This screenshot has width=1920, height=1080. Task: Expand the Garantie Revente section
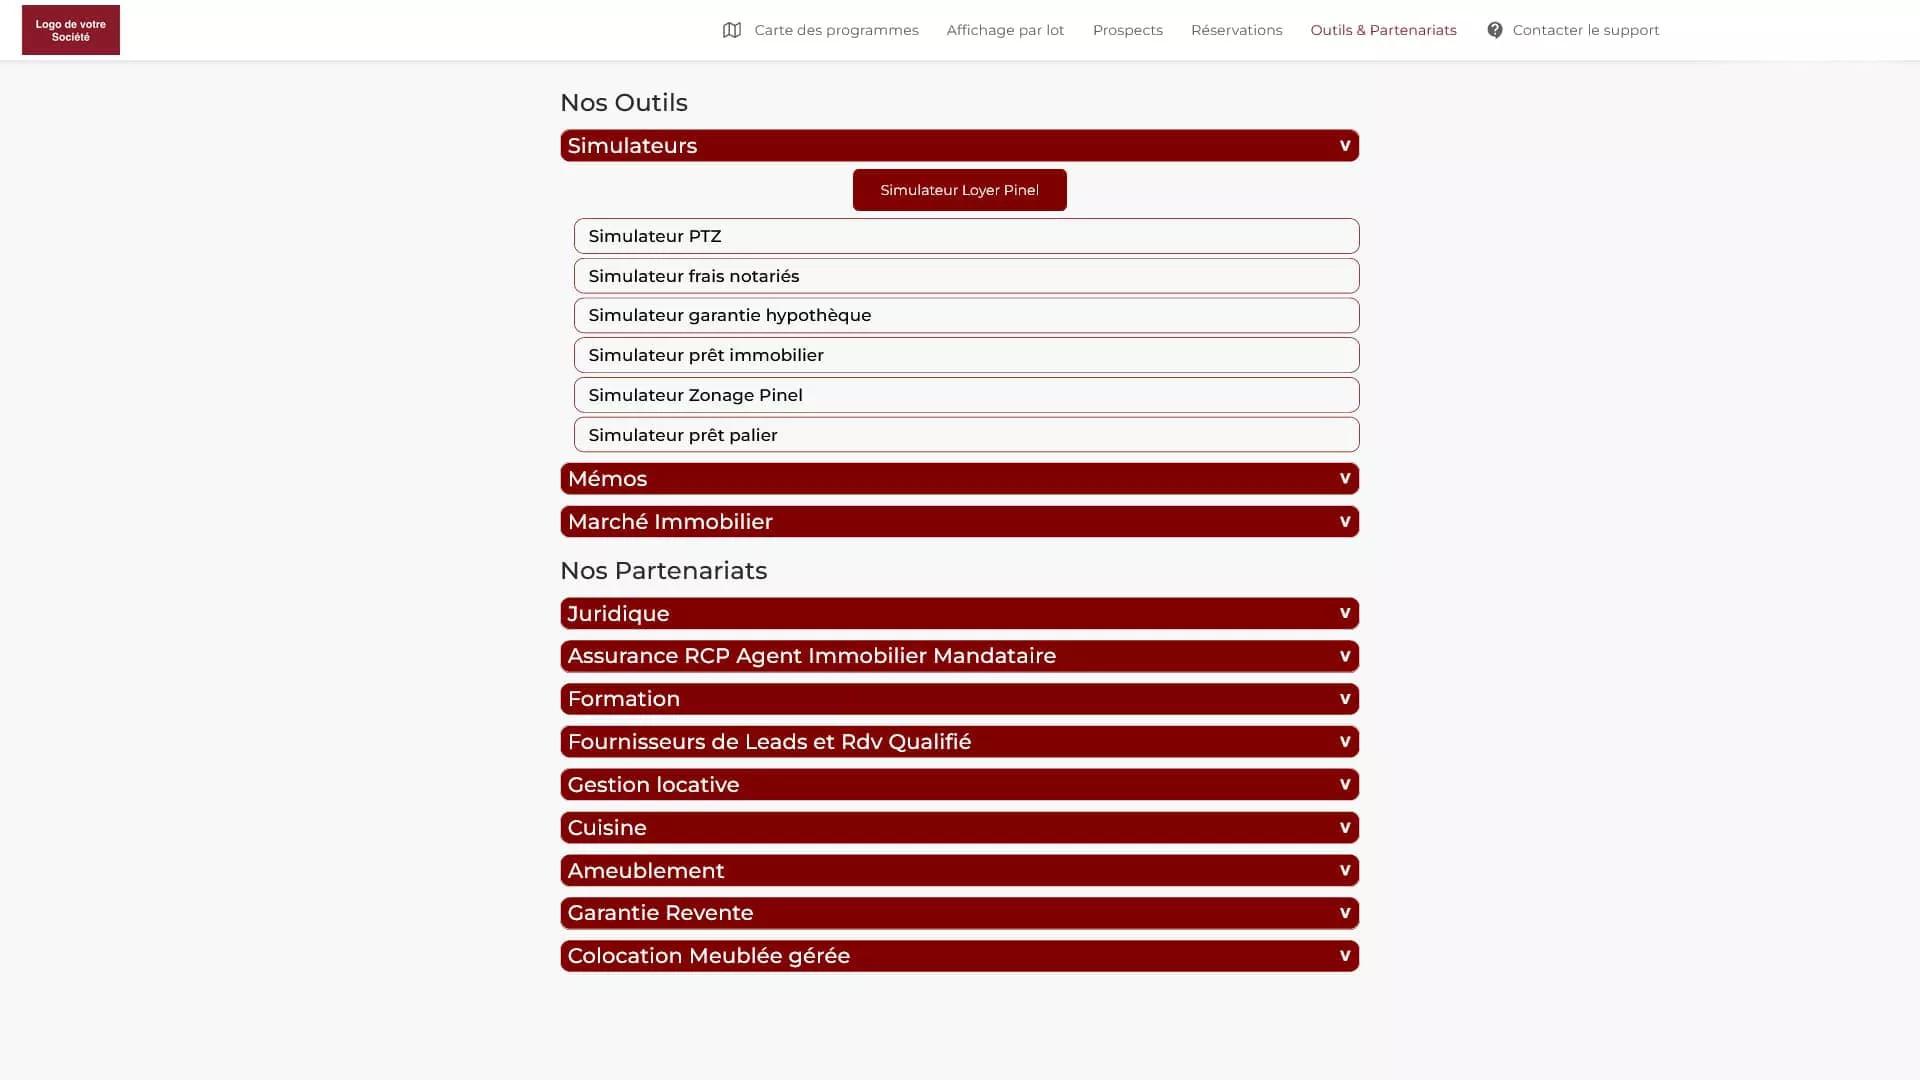(959, 913)
